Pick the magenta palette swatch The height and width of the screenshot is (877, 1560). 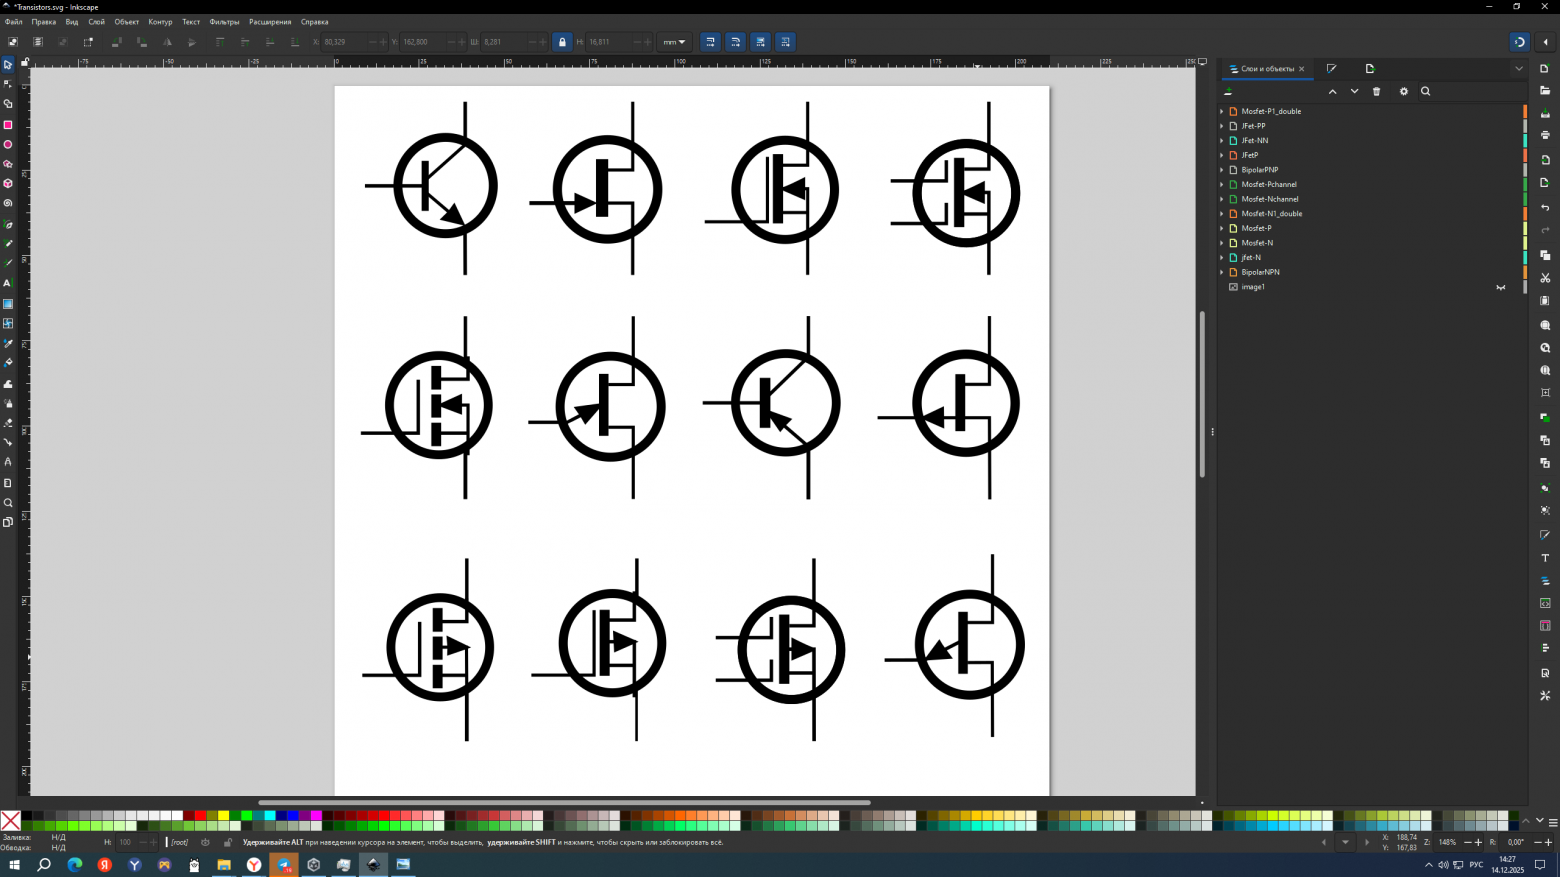(316, 816)
